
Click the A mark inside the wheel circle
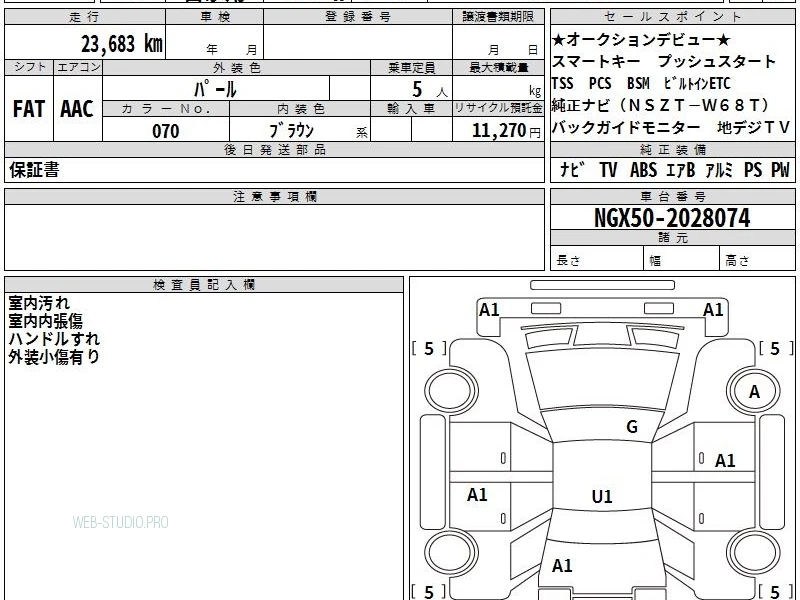click(x=754, y=391)
